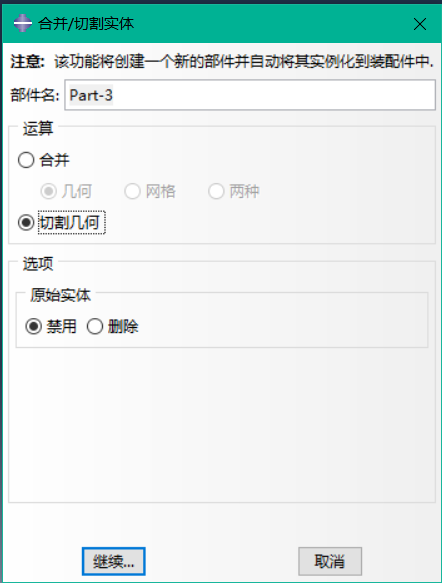
Task: Select the 两种 merge type radio button
Action: pyautogui.click(x=216, y=191)
